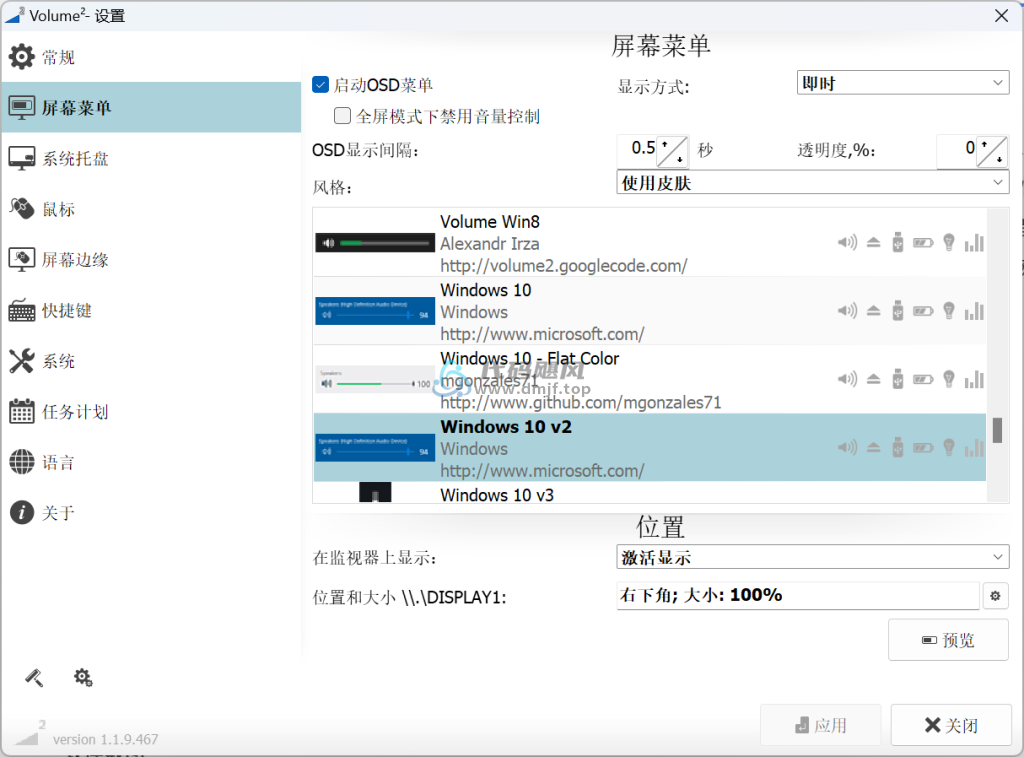Select the Windows 10 v3 skin row
The height and width of the screenshot is (757, 1024).
pos(650,493)
